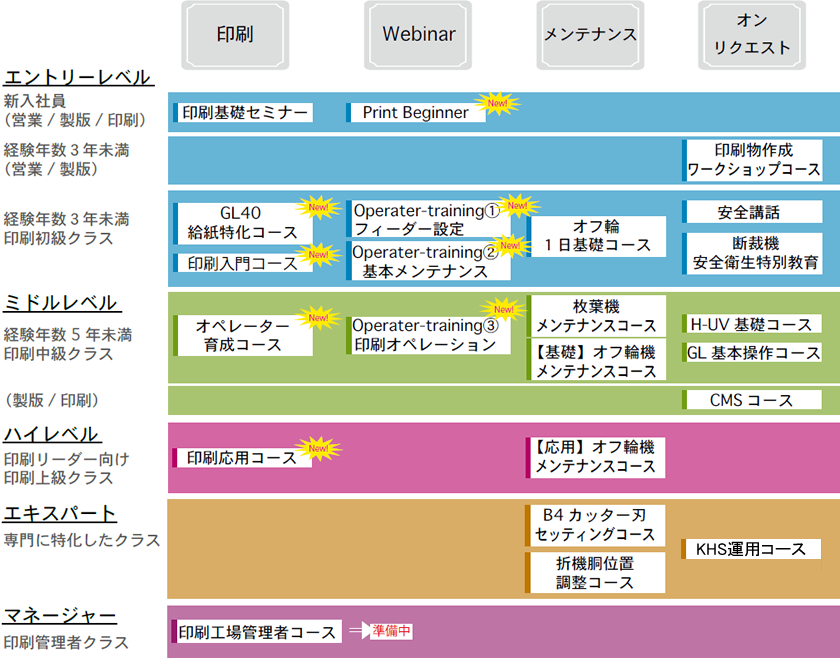Image resolution: width=840 pixels, height=658 pixels.
Task: Open 枚葉機メンテナンスコース
Action: [596, 316]
